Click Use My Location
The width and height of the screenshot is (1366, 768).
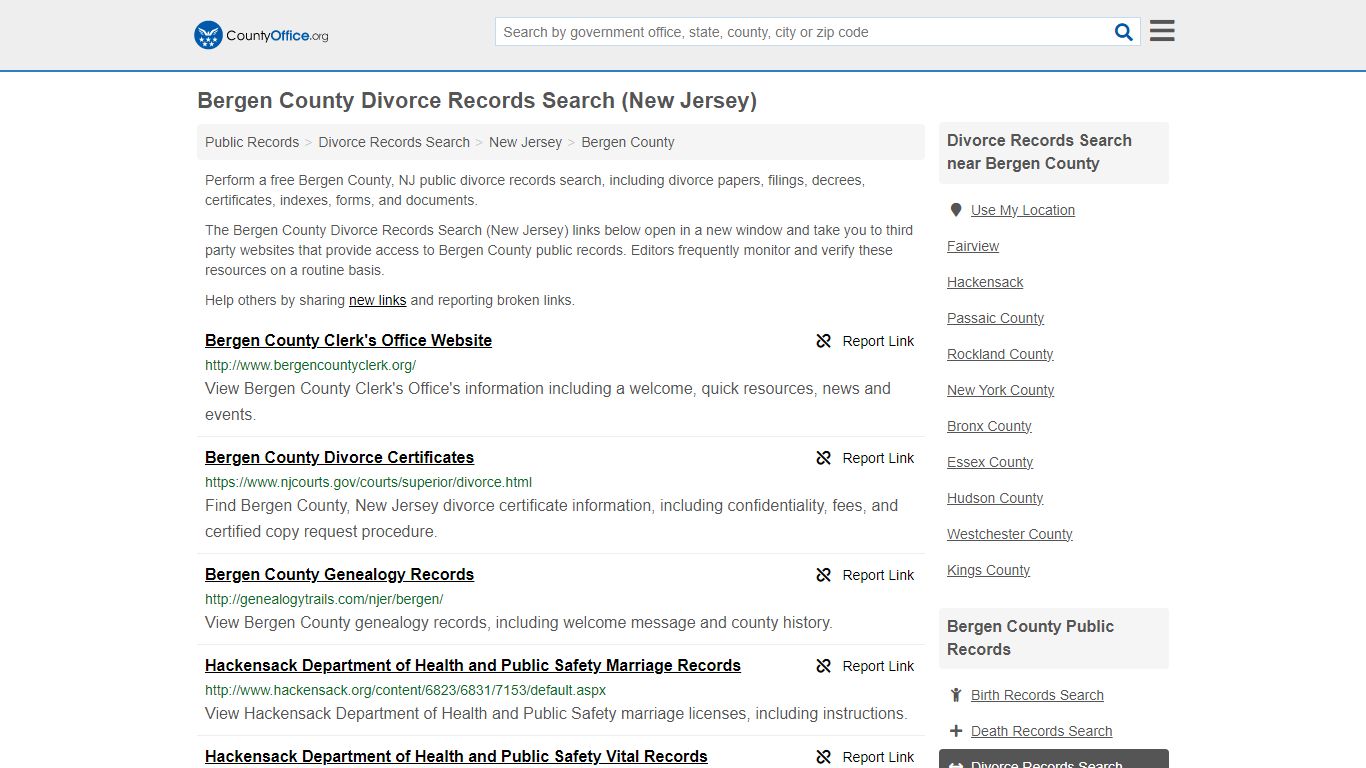point(1023,210)
